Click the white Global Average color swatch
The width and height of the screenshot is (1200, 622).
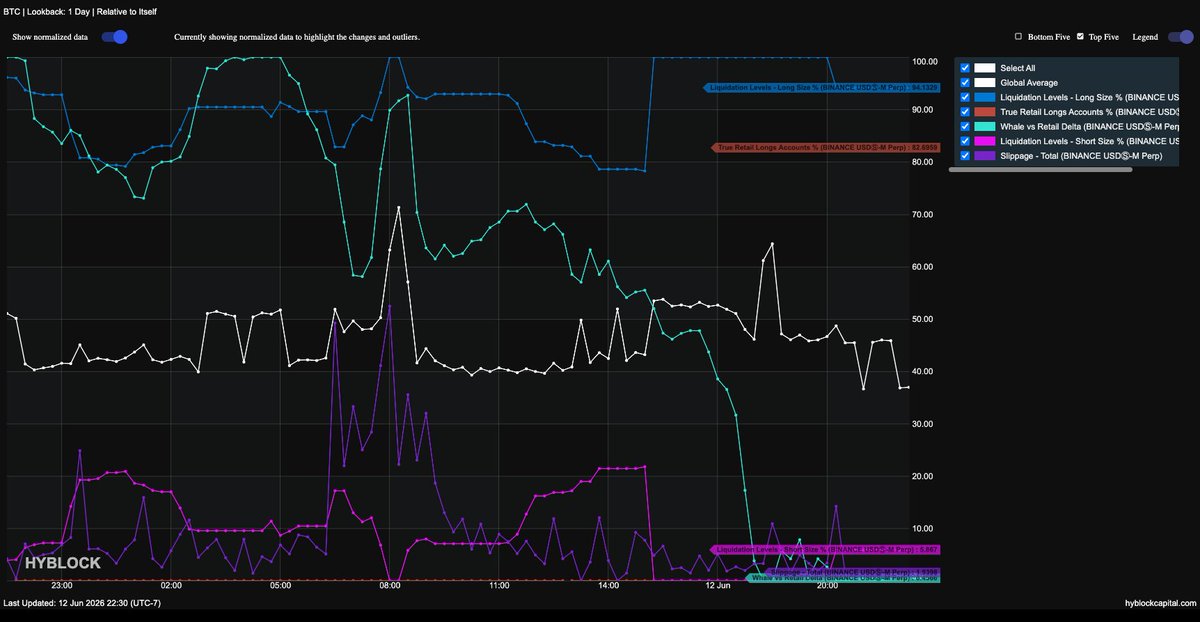(985, 83)
